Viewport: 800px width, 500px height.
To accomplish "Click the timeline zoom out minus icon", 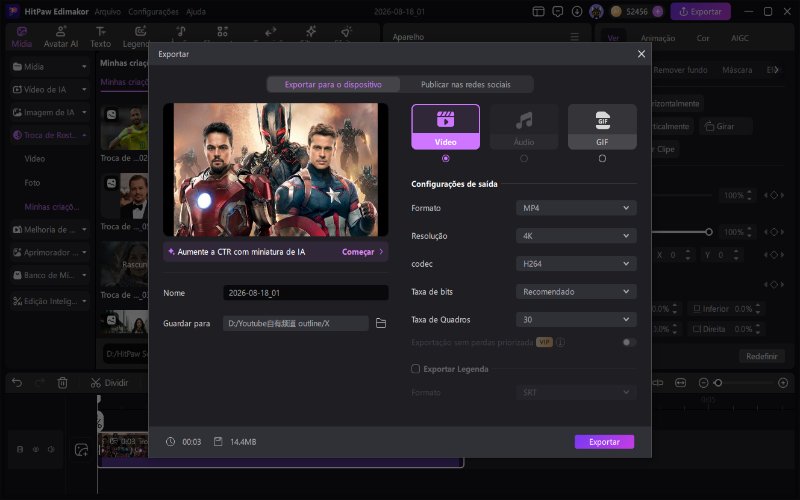I will coord(703,383).
